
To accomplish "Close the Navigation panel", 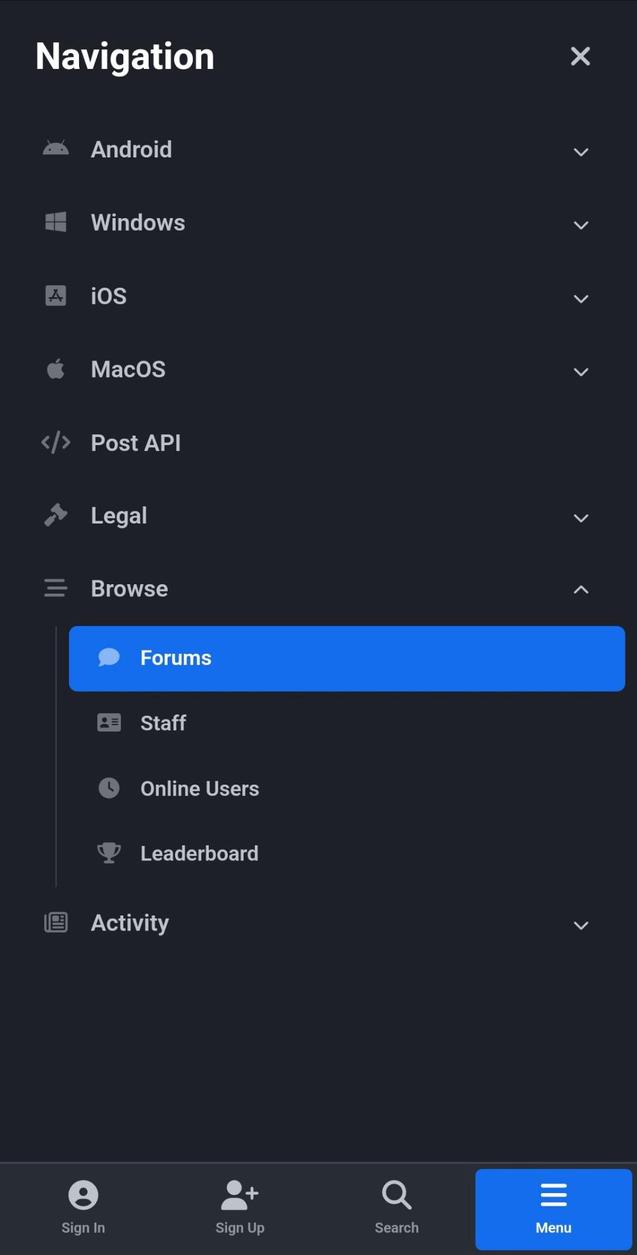I will click(x=580, y=56).
